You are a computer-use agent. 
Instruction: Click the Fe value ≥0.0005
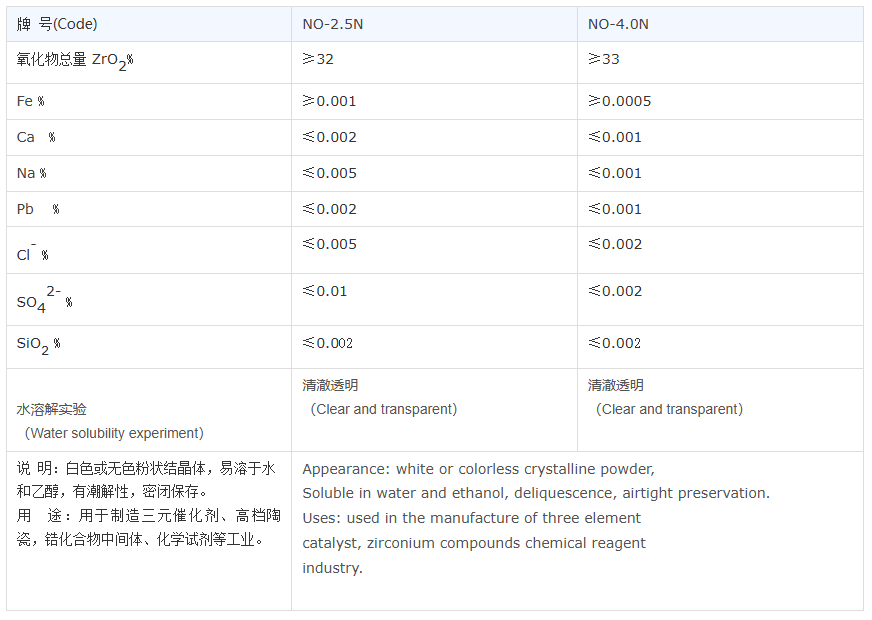(x=620, y=101)
